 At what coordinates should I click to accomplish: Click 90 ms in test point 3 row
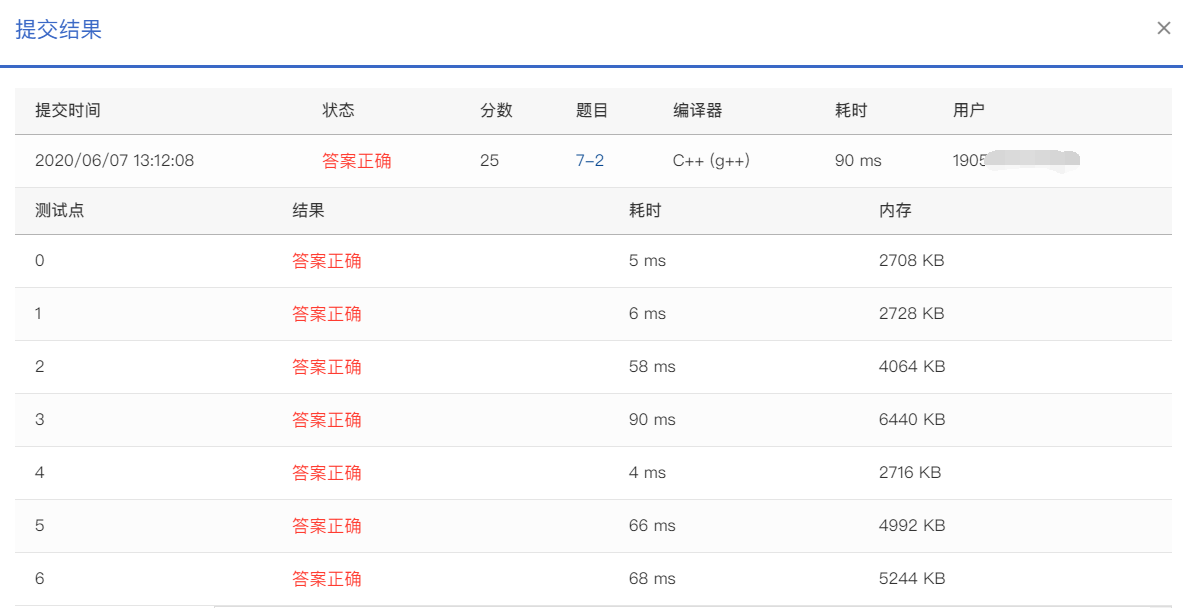(x=652, y=419)
